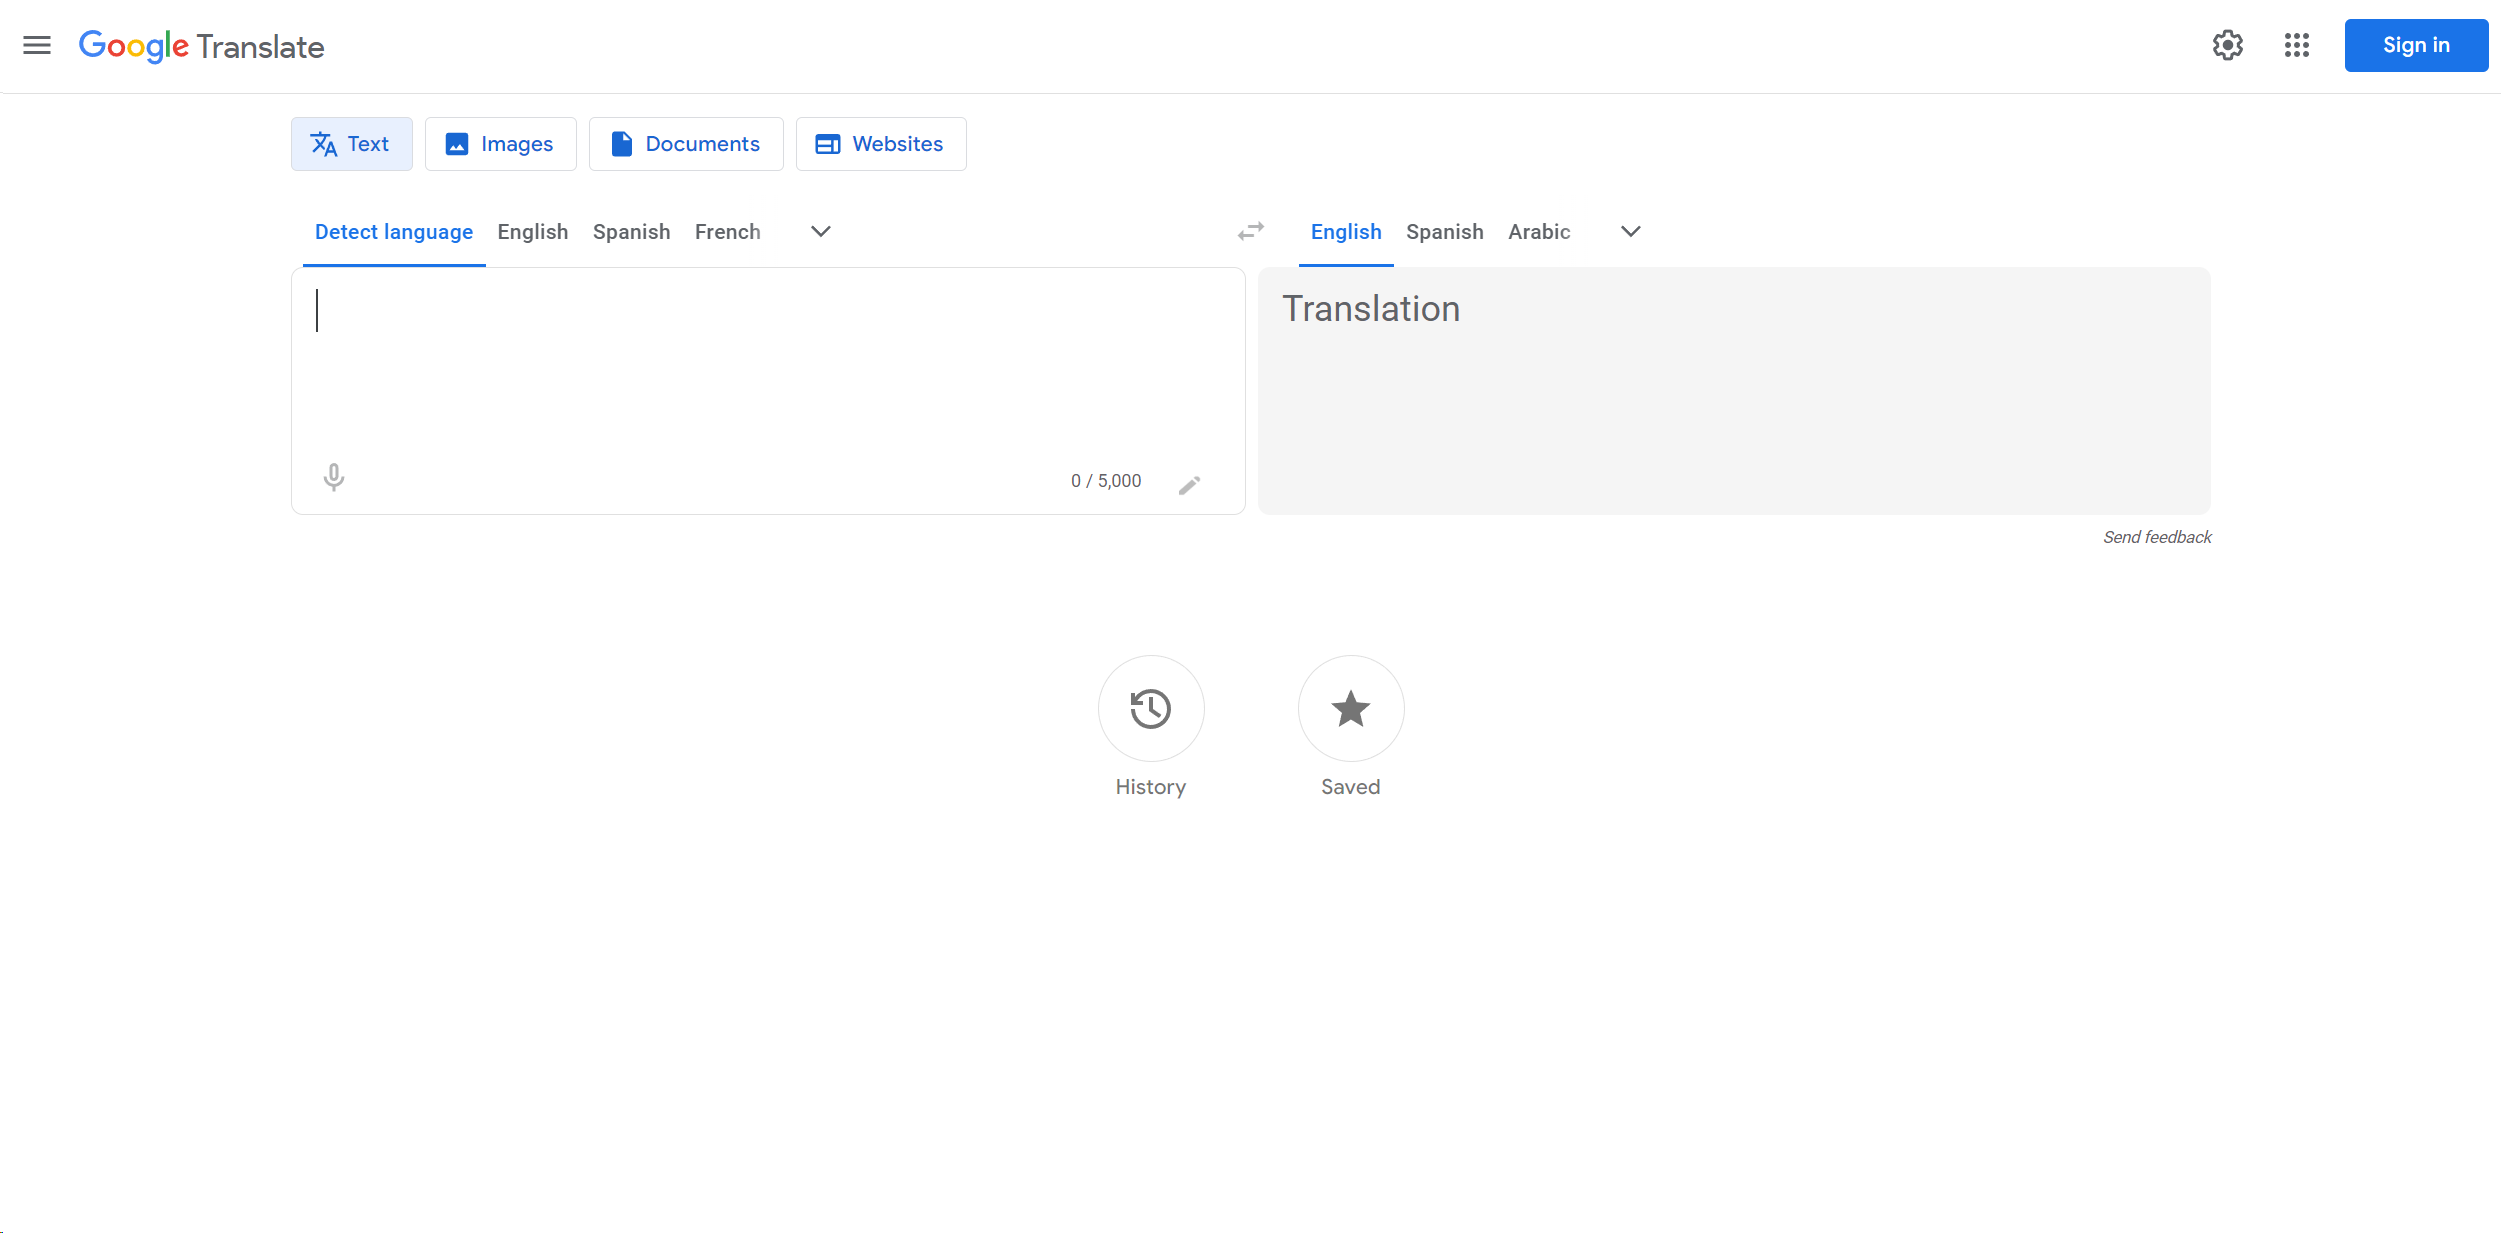Open the Send feedback link
The height and width of the screenshot is (1233, 2501).
click(2157, 537)
